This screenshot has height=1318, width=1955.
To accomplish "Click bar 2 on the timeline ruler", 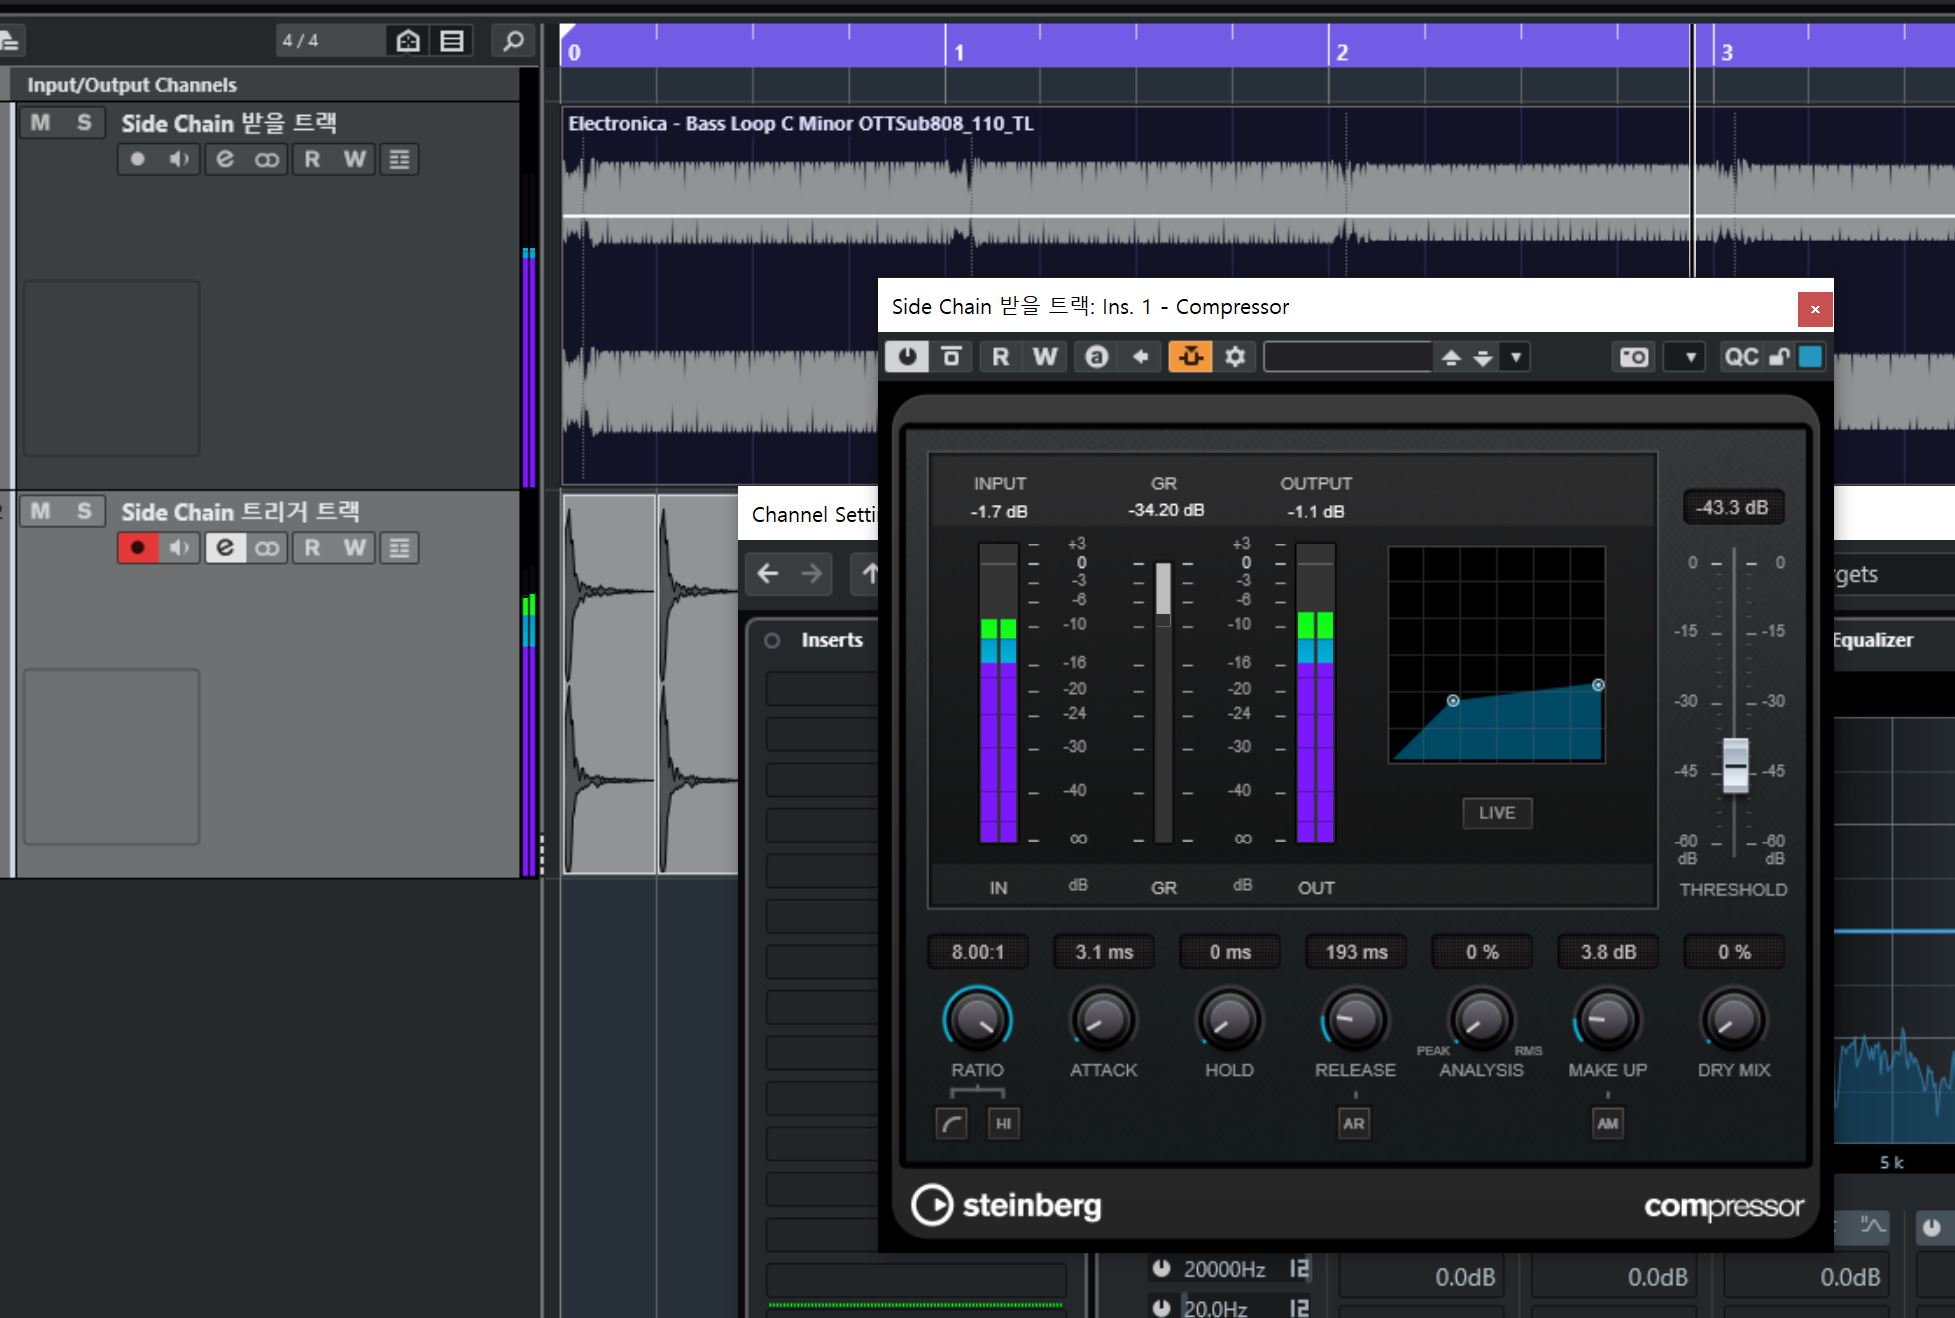I will [x=1342, y=52].
